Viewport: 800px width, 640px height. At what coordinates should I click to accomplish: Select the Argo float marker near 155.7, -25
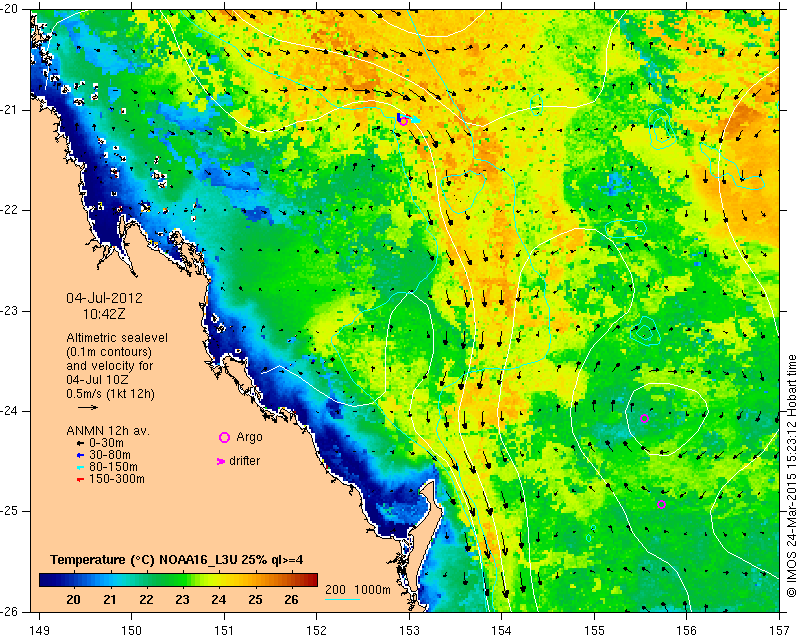click(662, 505)
